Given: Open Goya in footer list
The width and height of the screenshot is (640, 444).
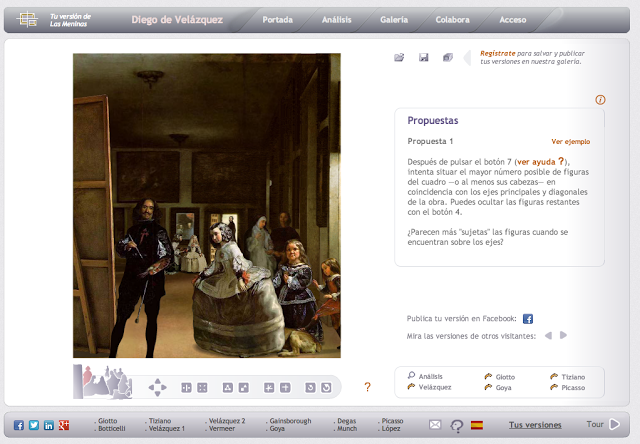Looking at the screenshot, I should coord(277,428).
